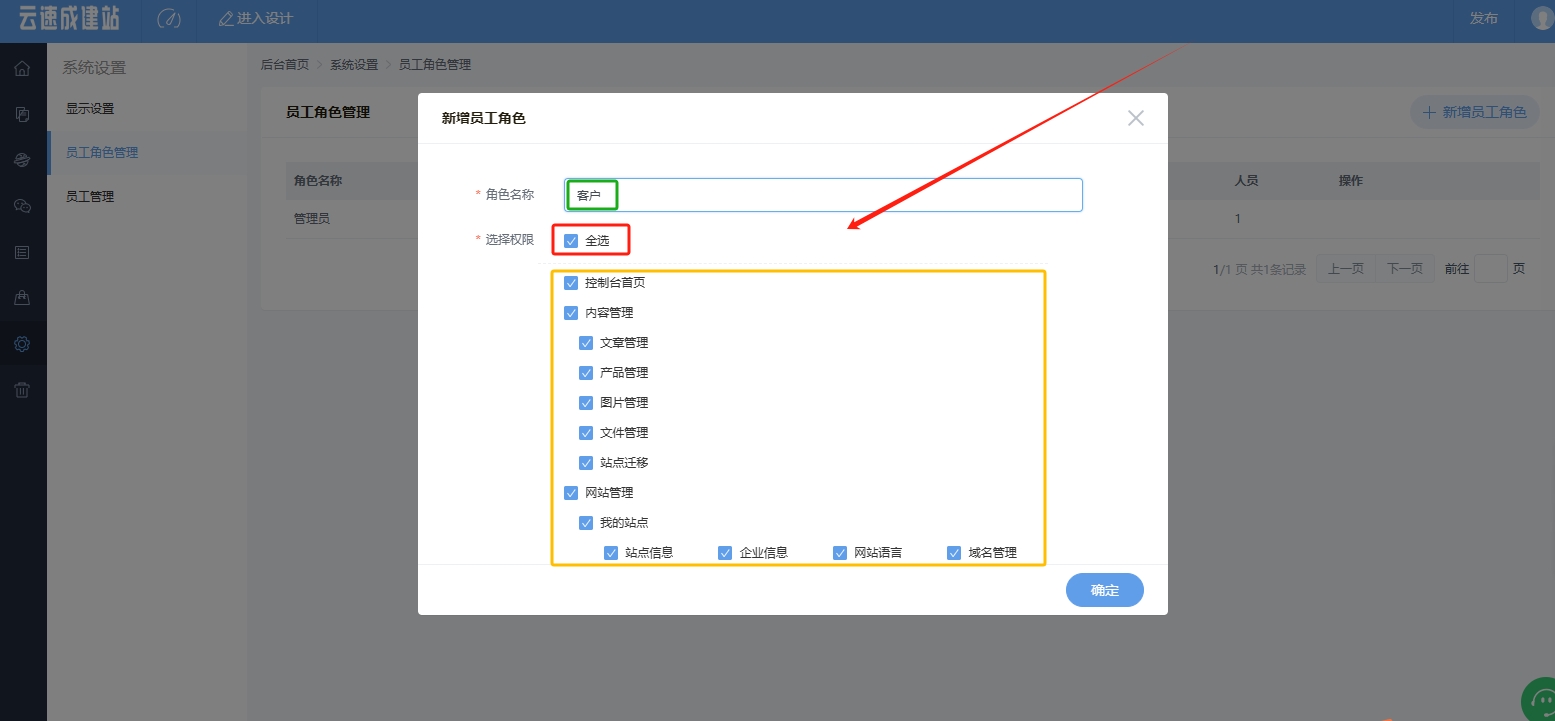Uncheck the 网站管理 parent permission
This screenshot has width=1555, height=721.
click(x=571, y=493)
